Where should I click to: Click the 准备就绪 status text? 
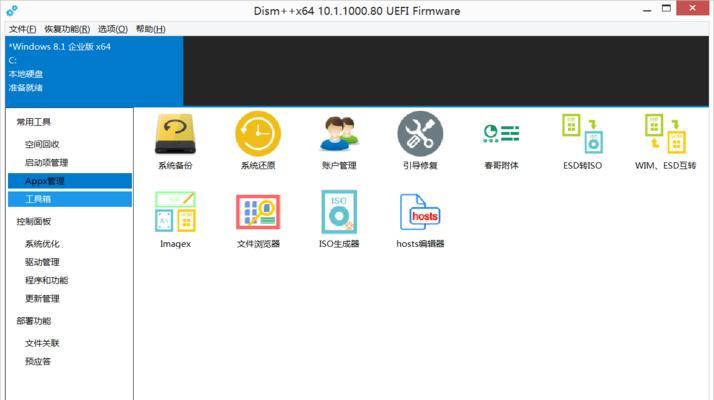(x=26, y=87)
